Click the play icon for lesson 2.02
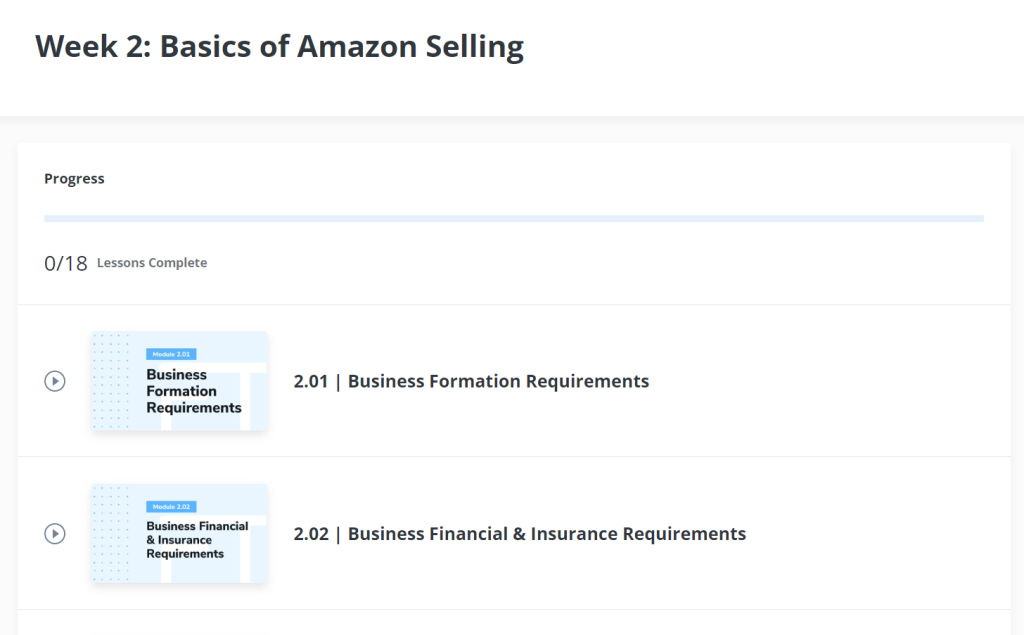 tap(55, 534)
